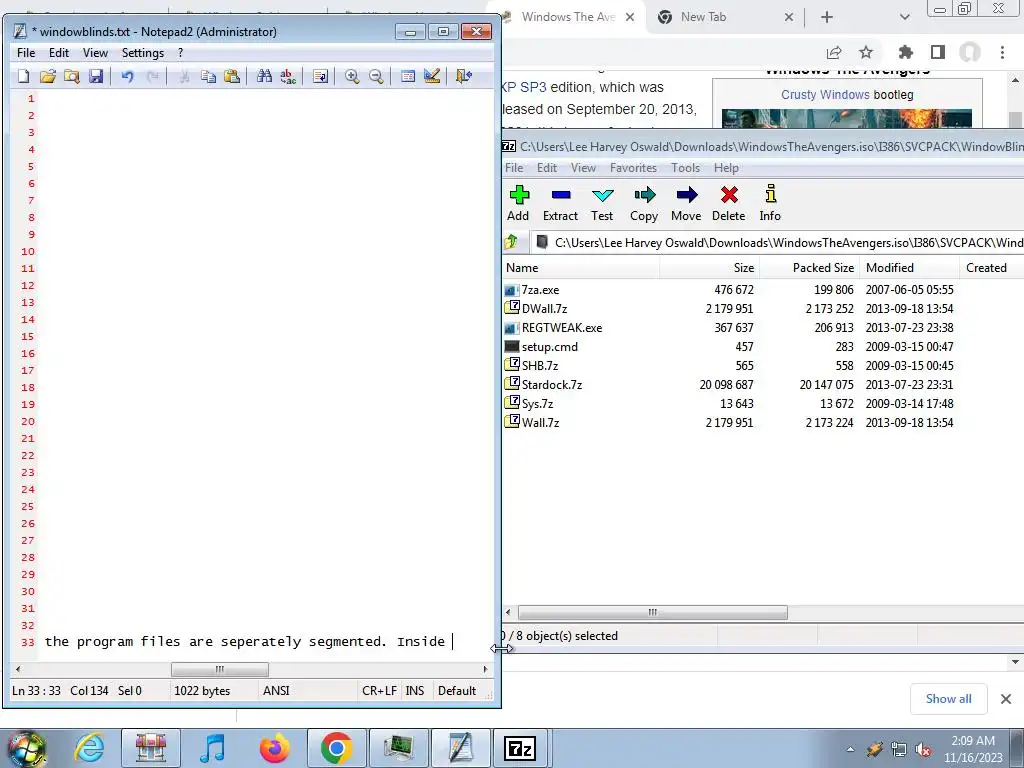Click the Crusty Windows link on the webpage
The image size is (1024, 768).
[x=825, y=95]
